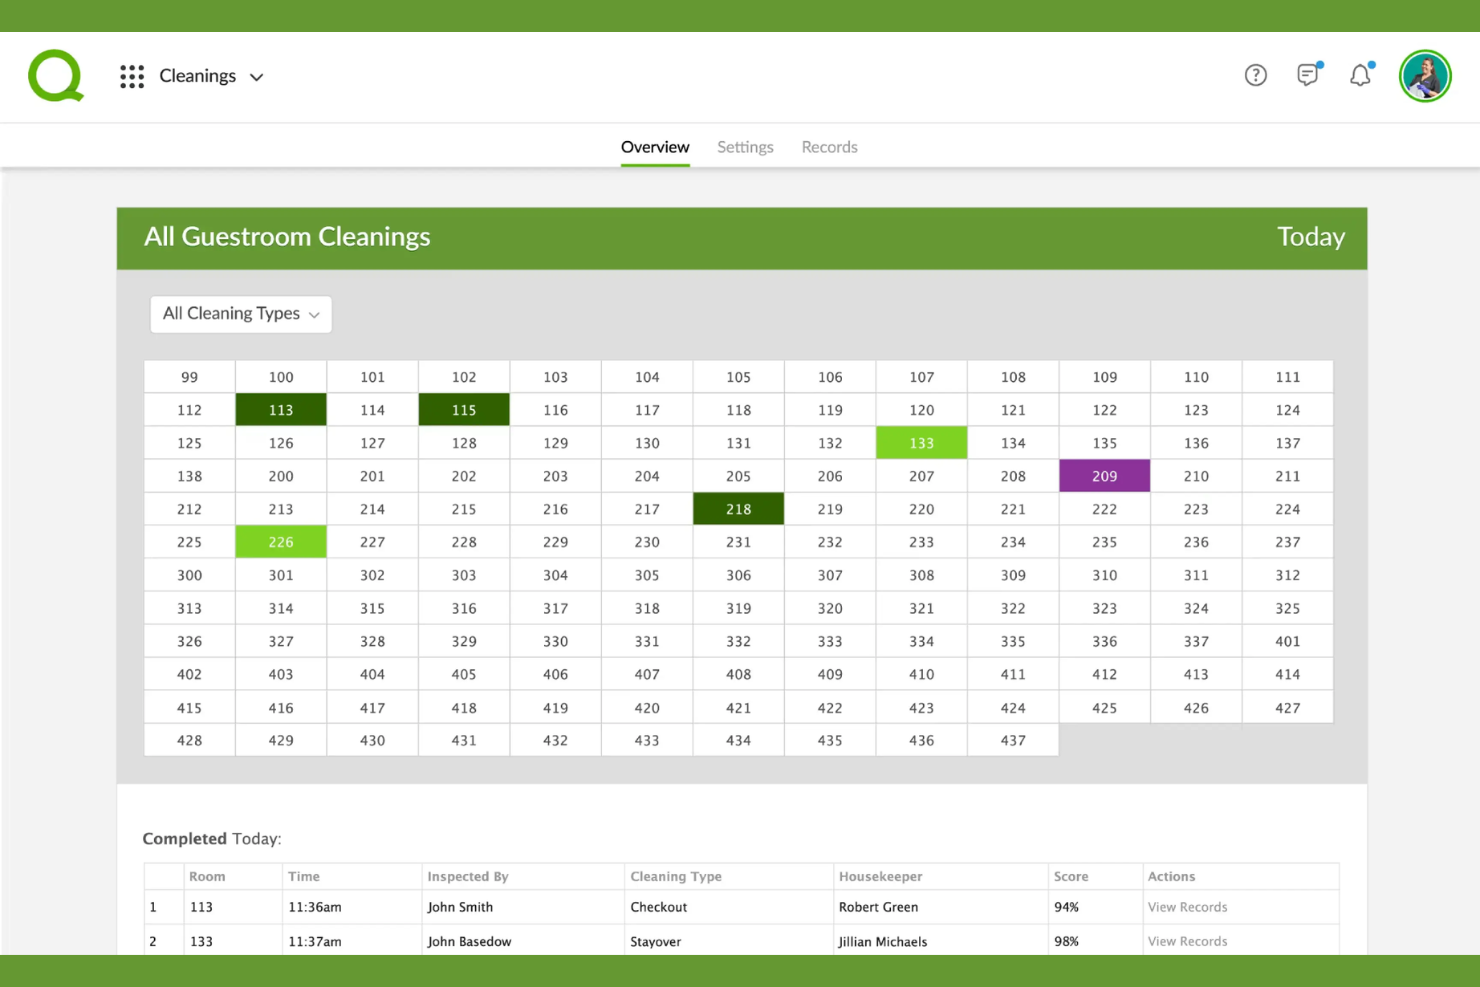The height and width of the screenshot is (987, 1480).
Task: Click View Records for room 113
Action: pos(1187,907)
